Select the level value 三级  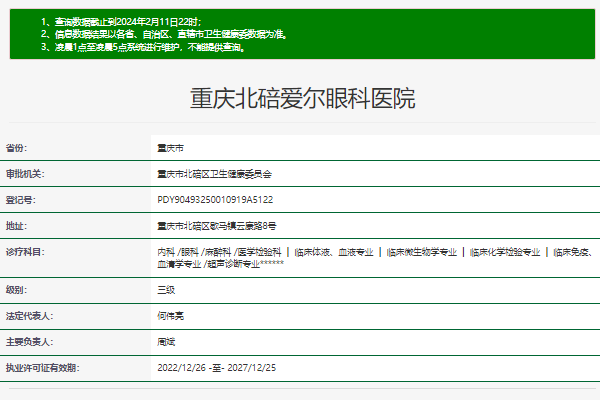(x=166, y=290)
